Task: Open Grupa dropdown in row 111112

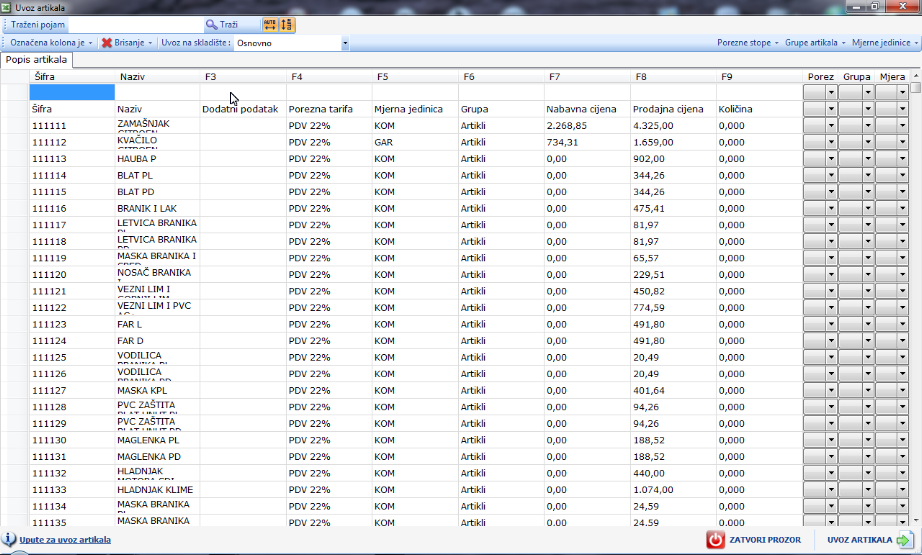Action: coord(867,142)
